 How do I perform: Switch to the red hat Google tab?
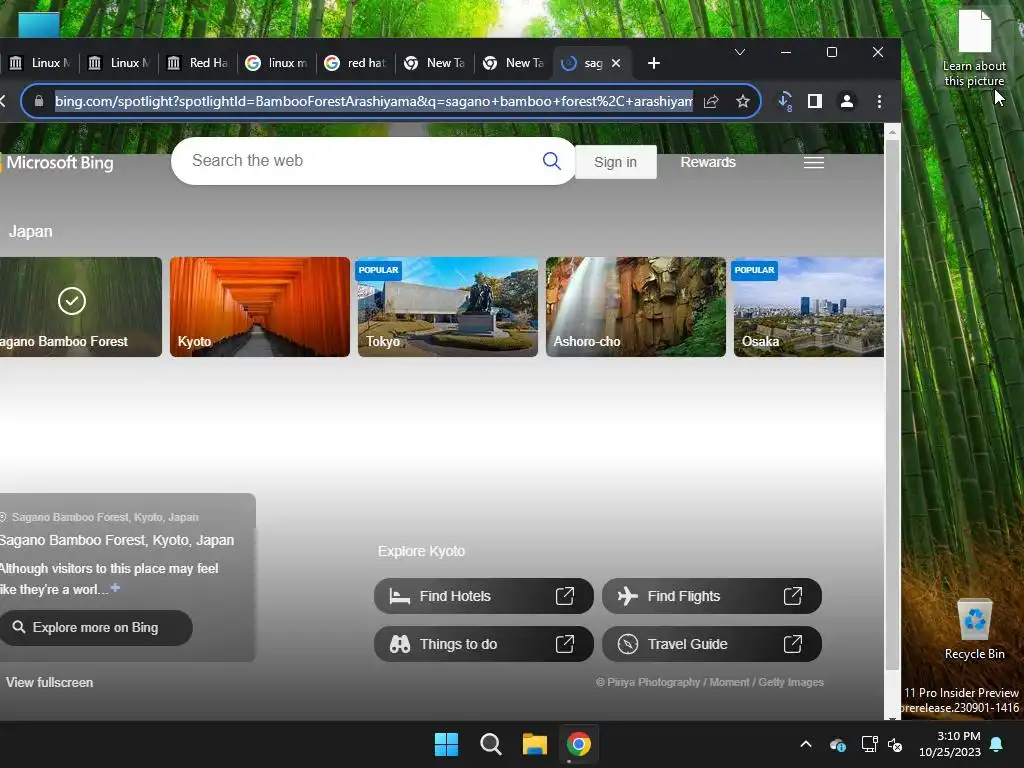357,63
